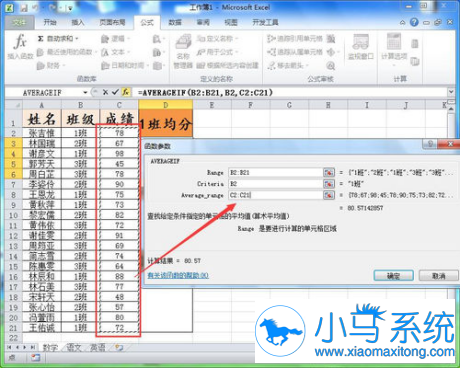This screenshot has height=368, width=460.
Task: Click the dialog title bar question mark button
Action: point(430,144)
